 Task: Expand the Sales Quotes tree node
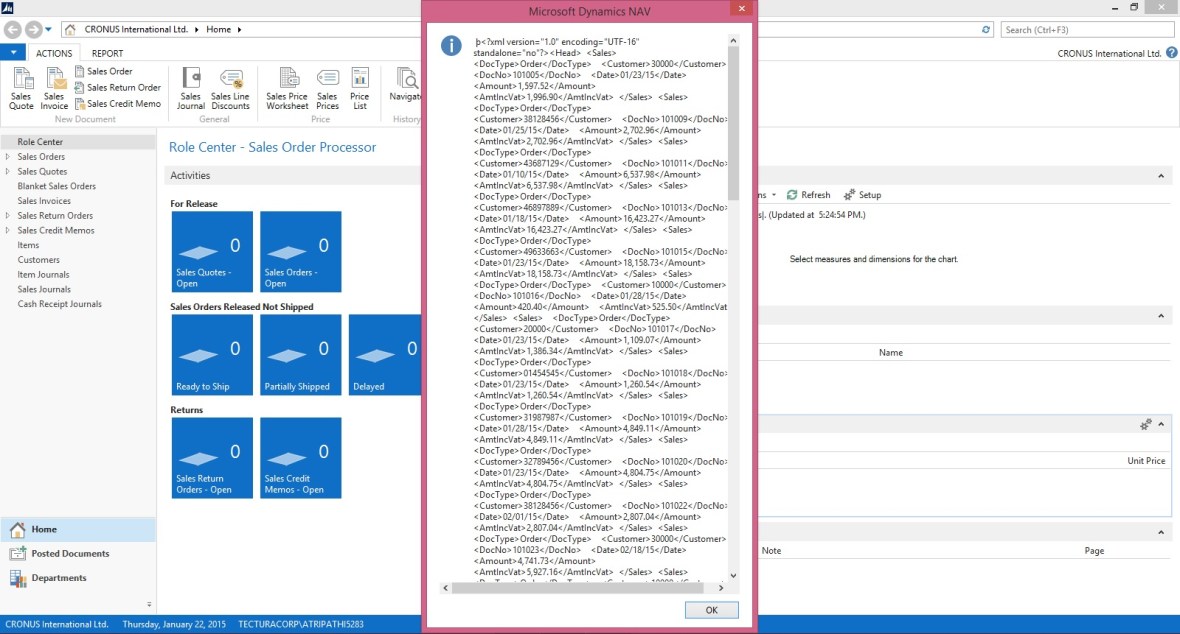tap(8, 172)
